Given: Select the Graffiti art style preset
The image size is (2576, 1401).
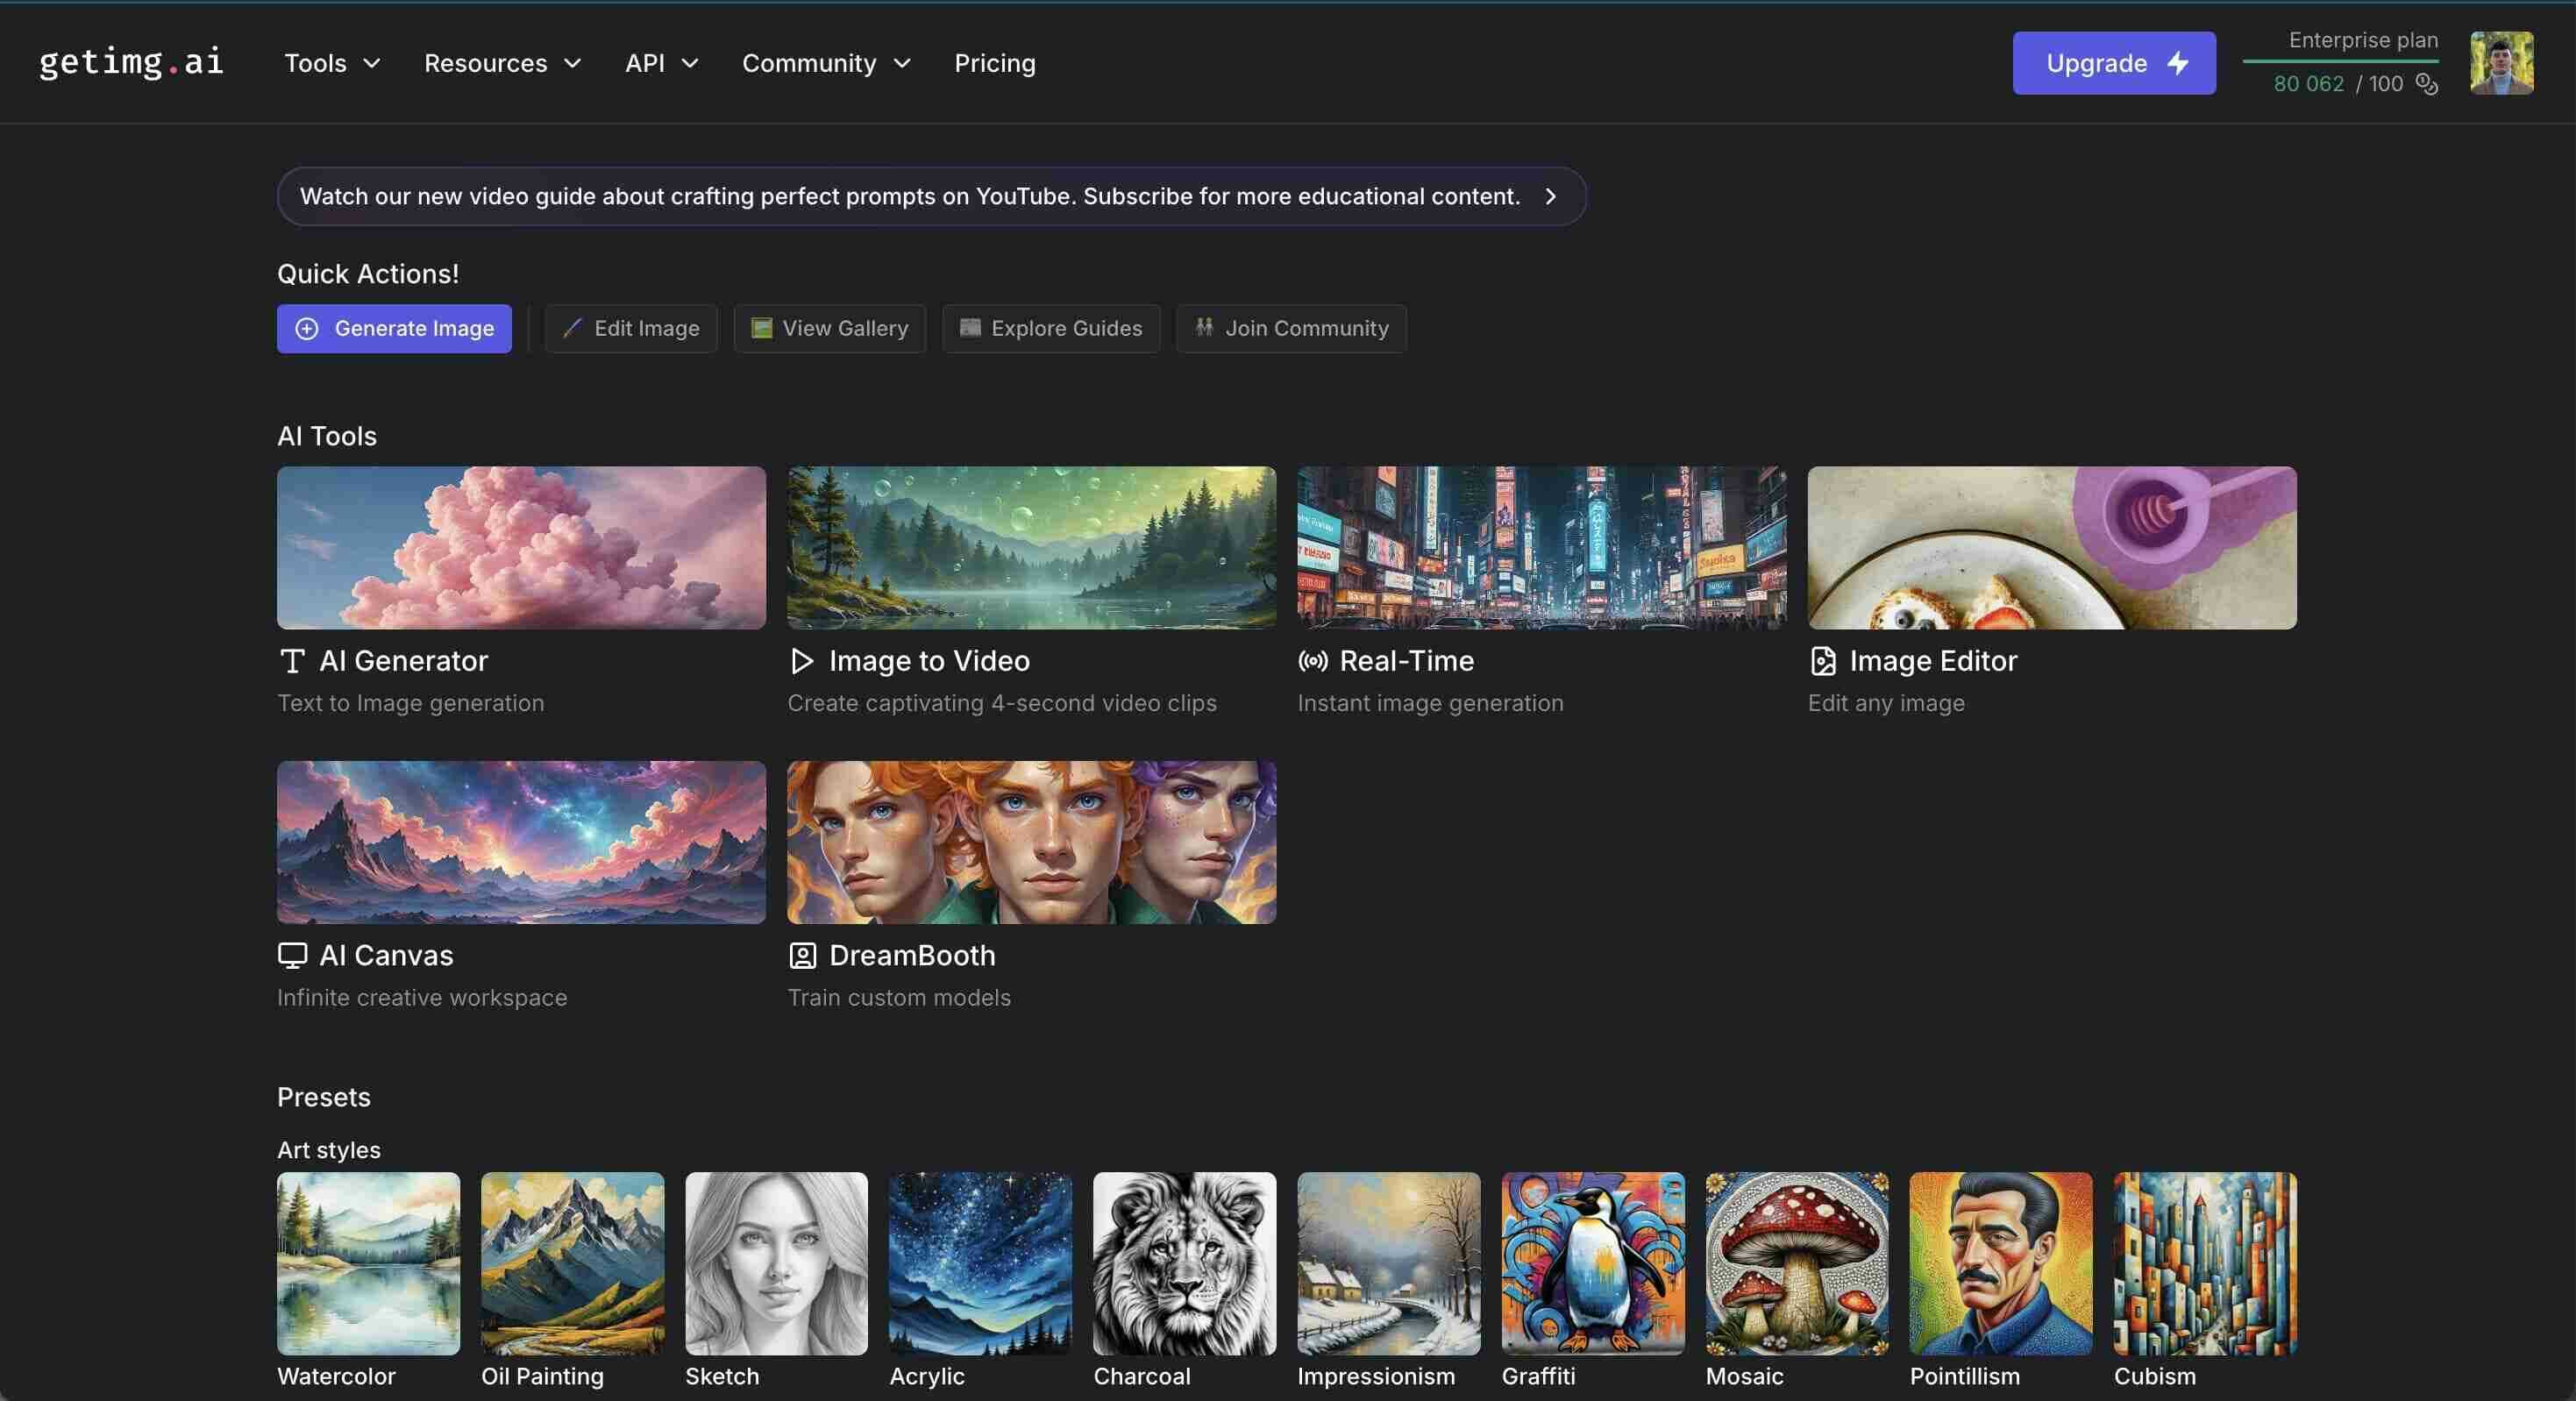Looking at the screenshot, I should tap(1592, 1263).
